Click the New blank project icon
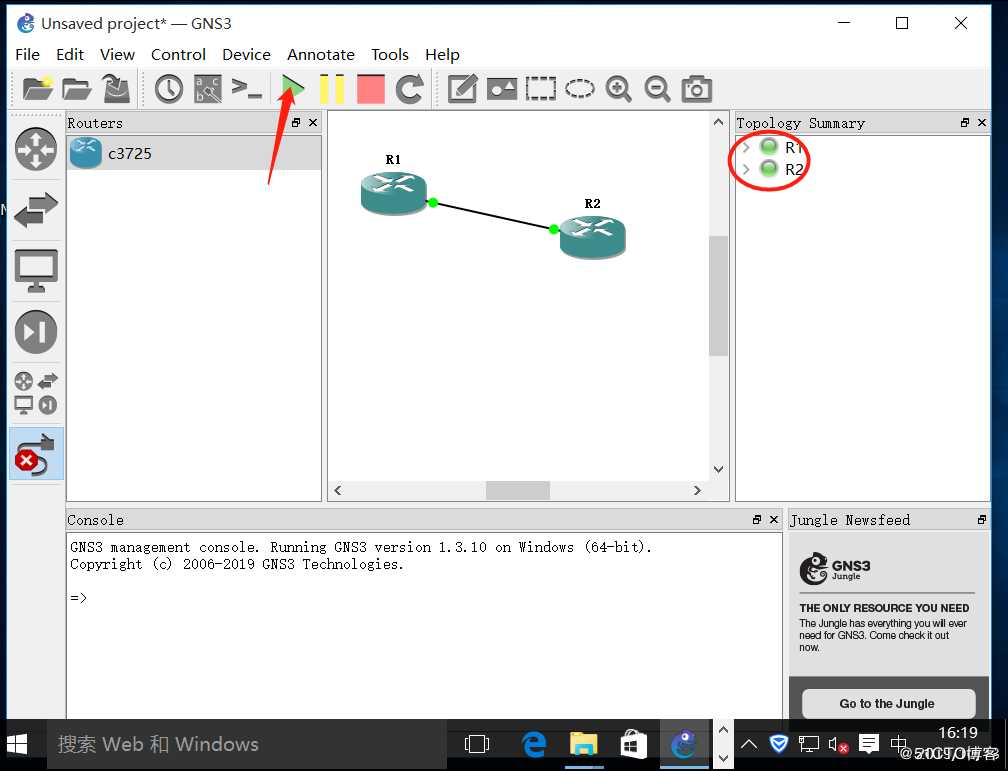 pos(37,89)
